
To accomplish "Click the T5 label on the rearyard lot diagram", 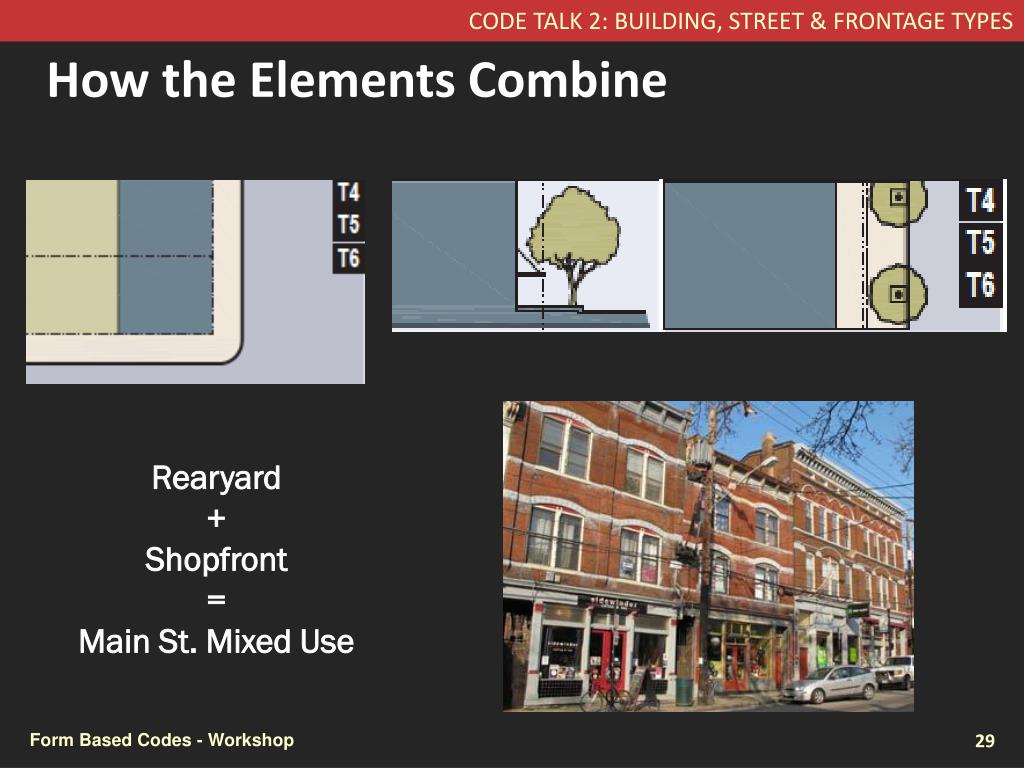I will coord(349,225).
